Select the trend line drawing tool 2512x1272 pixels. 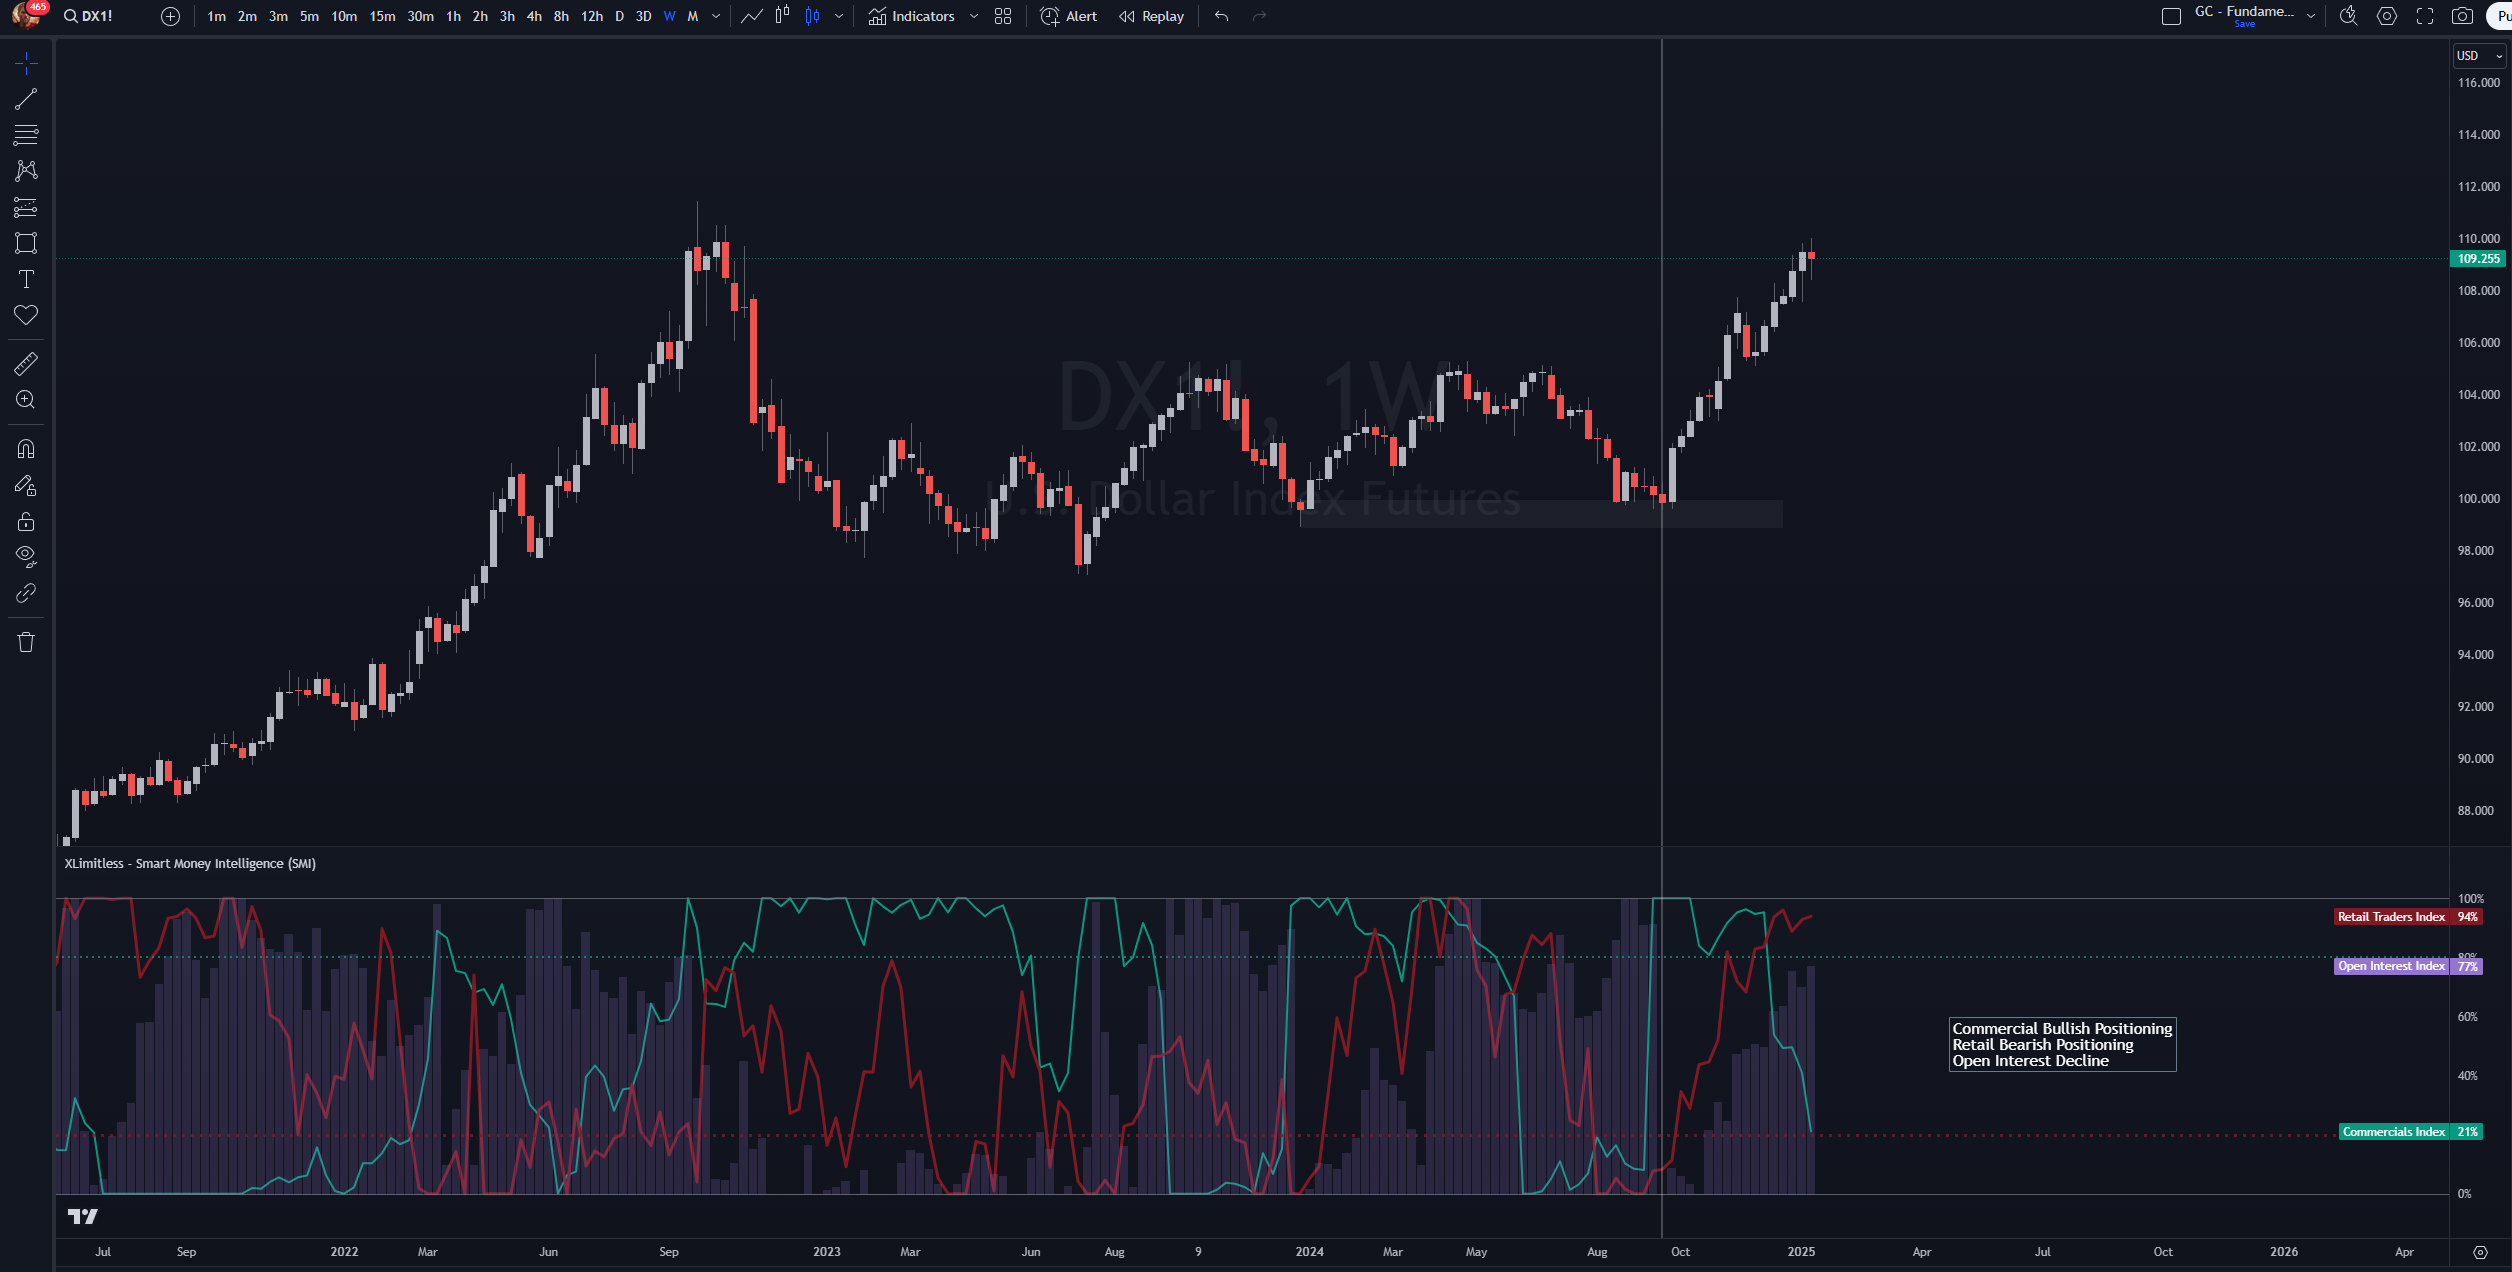26,99
